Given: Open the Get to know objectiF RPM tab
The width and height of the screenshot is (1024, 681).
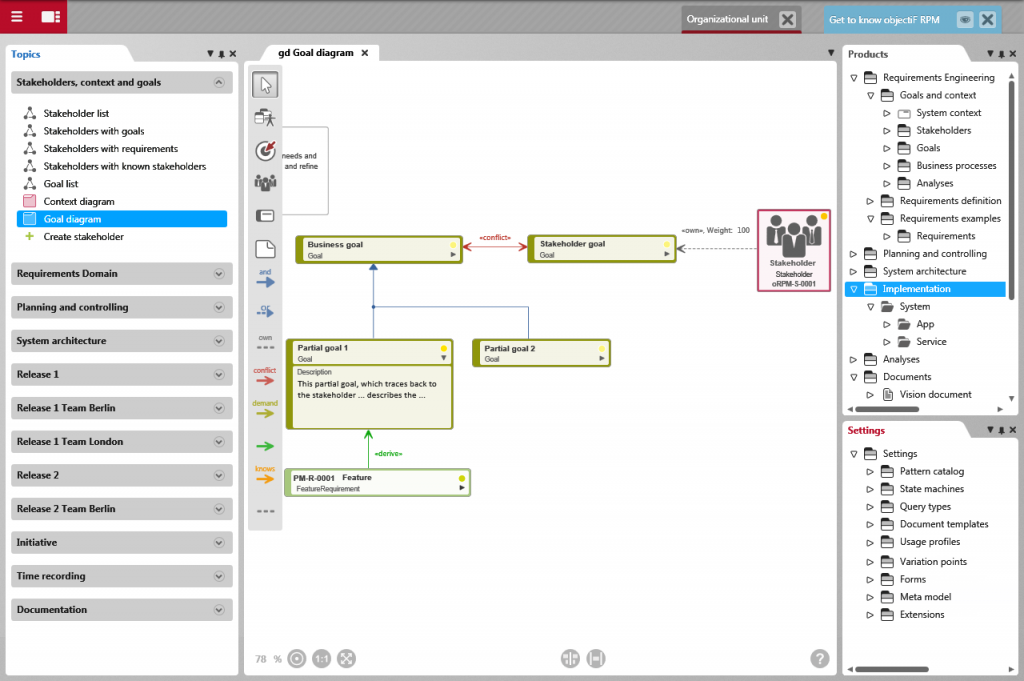Looking at the screenshot, I should (884, 20).
